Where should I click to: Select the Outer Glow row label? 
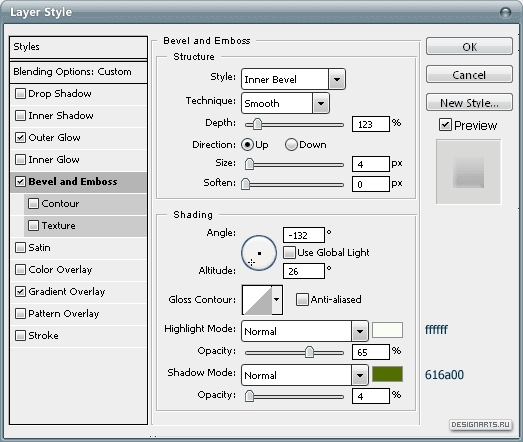(x=54, y=137)
